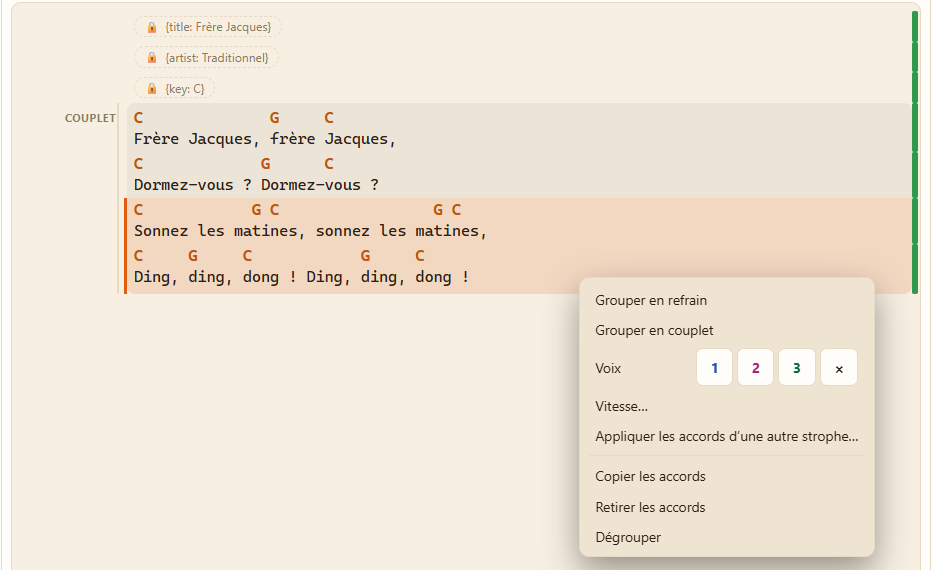Click lock icon on the key directive
This screenshot has height=570, width=932.
[152, 89]
